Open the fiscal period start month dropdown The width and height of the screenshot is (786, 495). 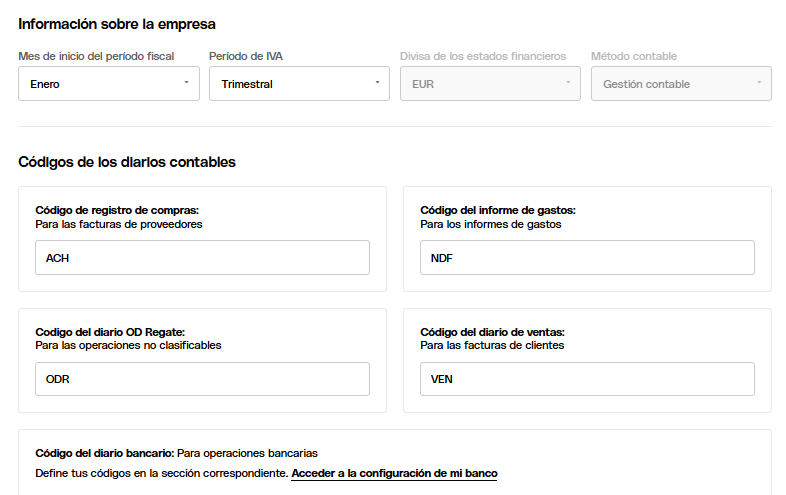pyautogui.click(x=109, y=84)
